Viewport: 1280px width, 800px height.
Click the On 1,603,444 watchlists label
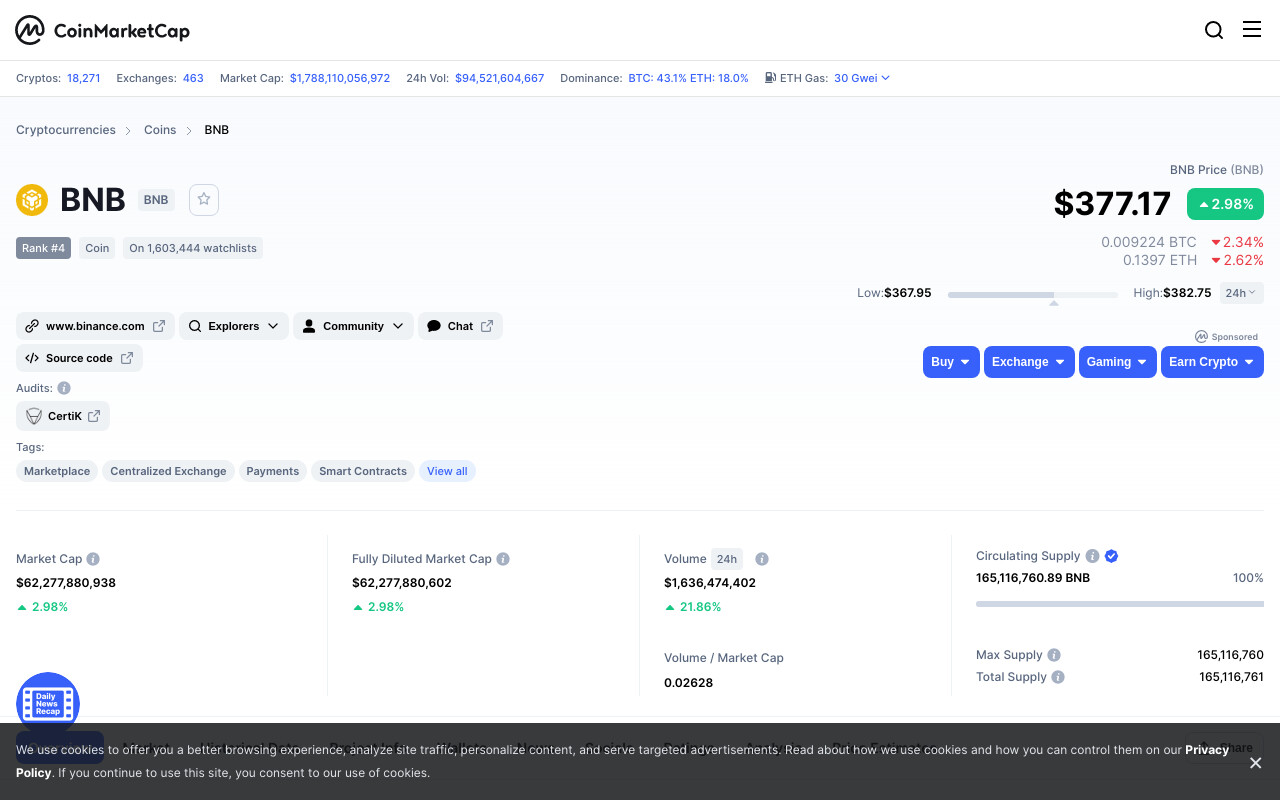(x=193, y=248)
